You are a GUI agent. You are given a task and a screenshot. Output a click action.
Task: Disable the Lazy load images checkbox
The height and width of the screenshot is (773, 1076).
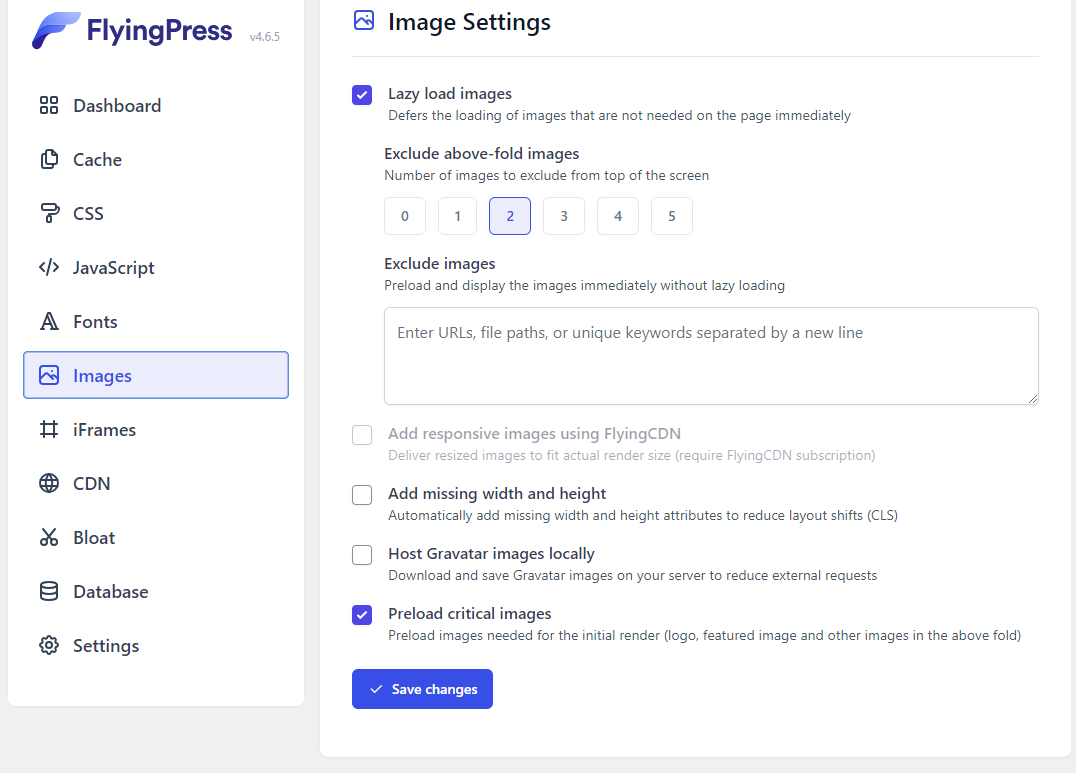click(361, 94)
